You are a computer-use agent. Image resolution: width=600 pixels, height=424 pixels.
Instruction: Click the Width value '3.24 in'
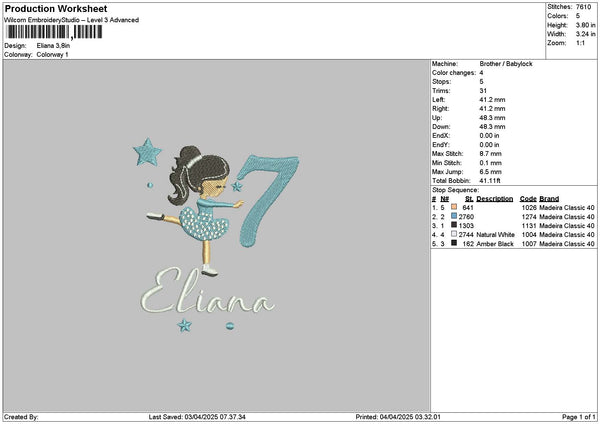coord(585,34)
